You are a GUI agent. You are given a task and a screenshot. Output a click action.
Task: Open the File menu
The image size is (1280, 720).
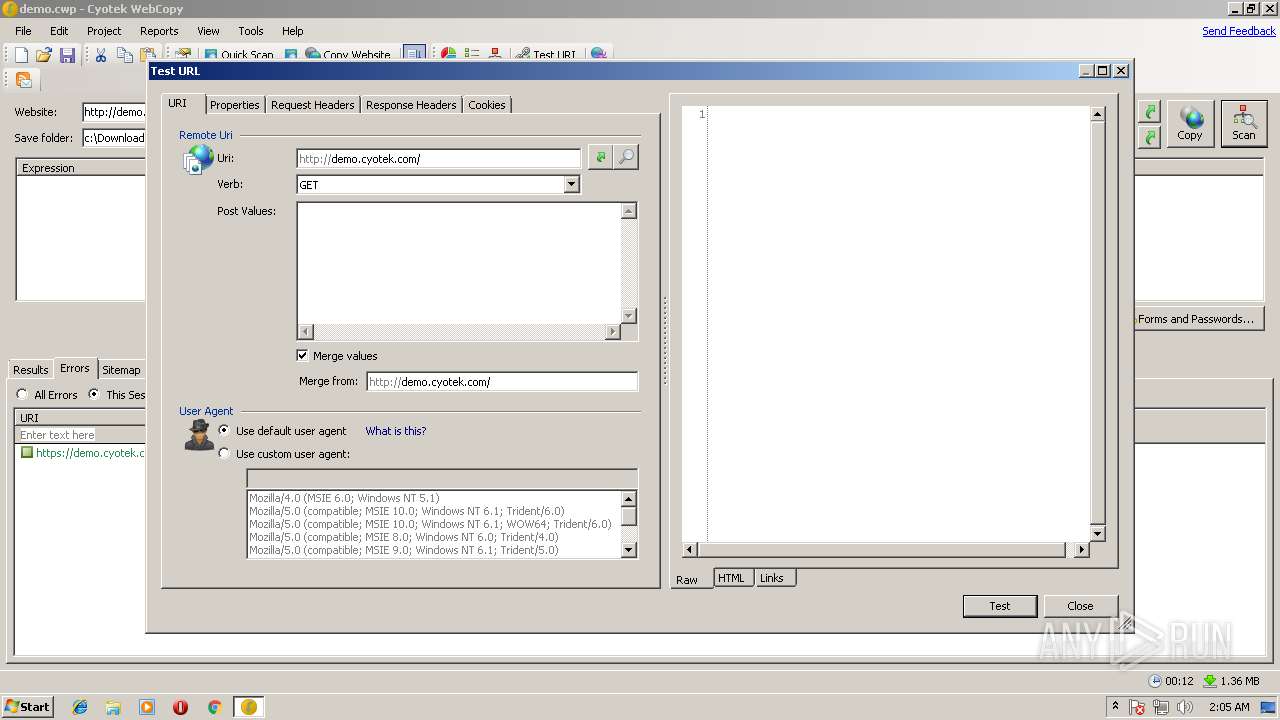pyautogui.click(x=23, y=31)
